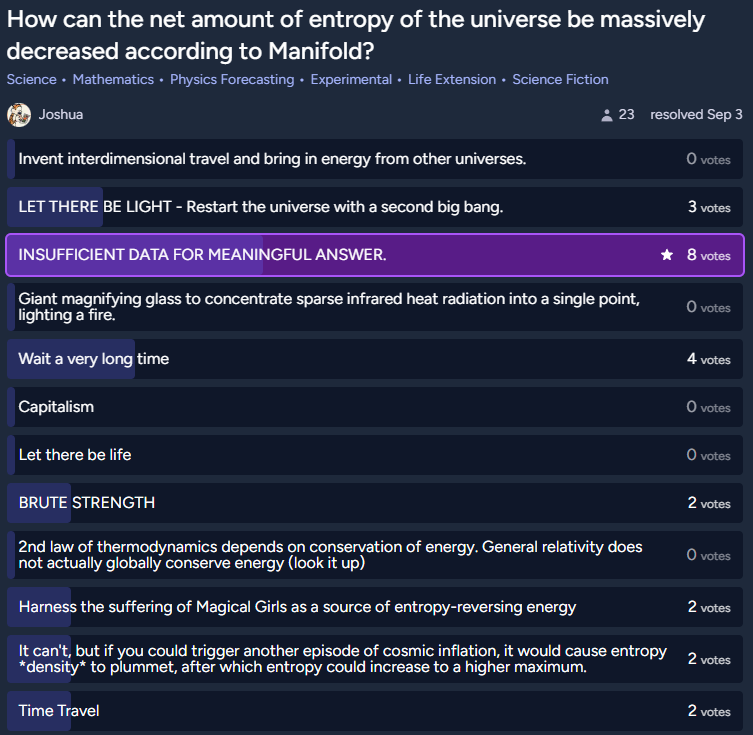Open the Science topic tag
Viewport: 753px width, 735px height.
click(32, 79)
